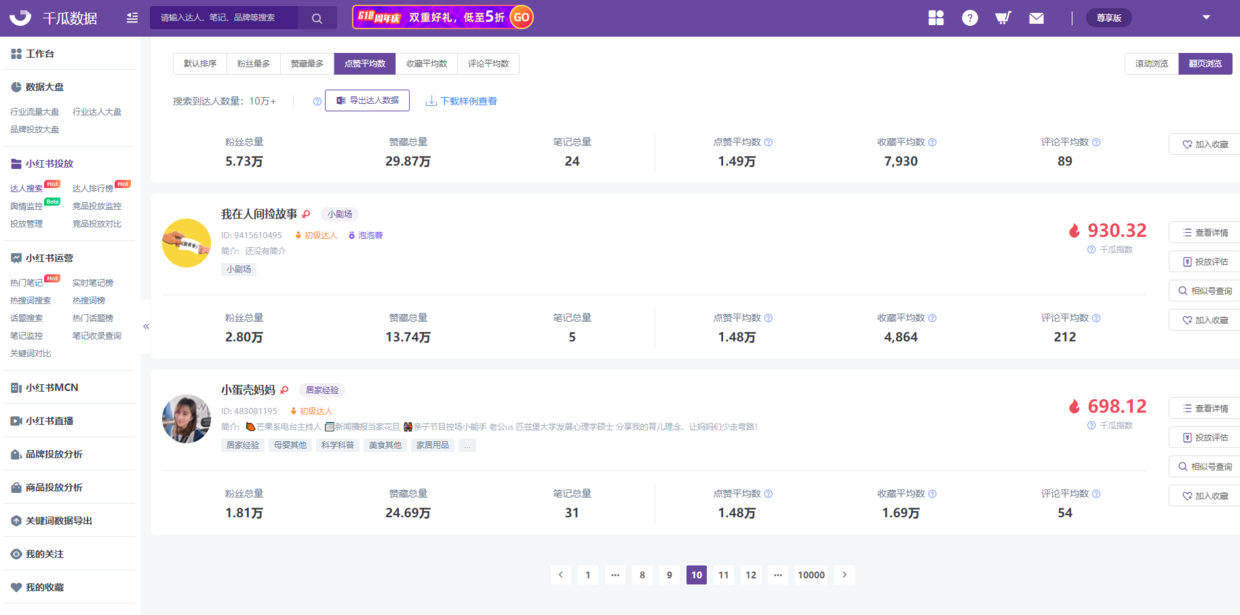Open 小红书MCN in the sidebar
This screenshot has height=615, width=1240.
(x=52, y=388)
